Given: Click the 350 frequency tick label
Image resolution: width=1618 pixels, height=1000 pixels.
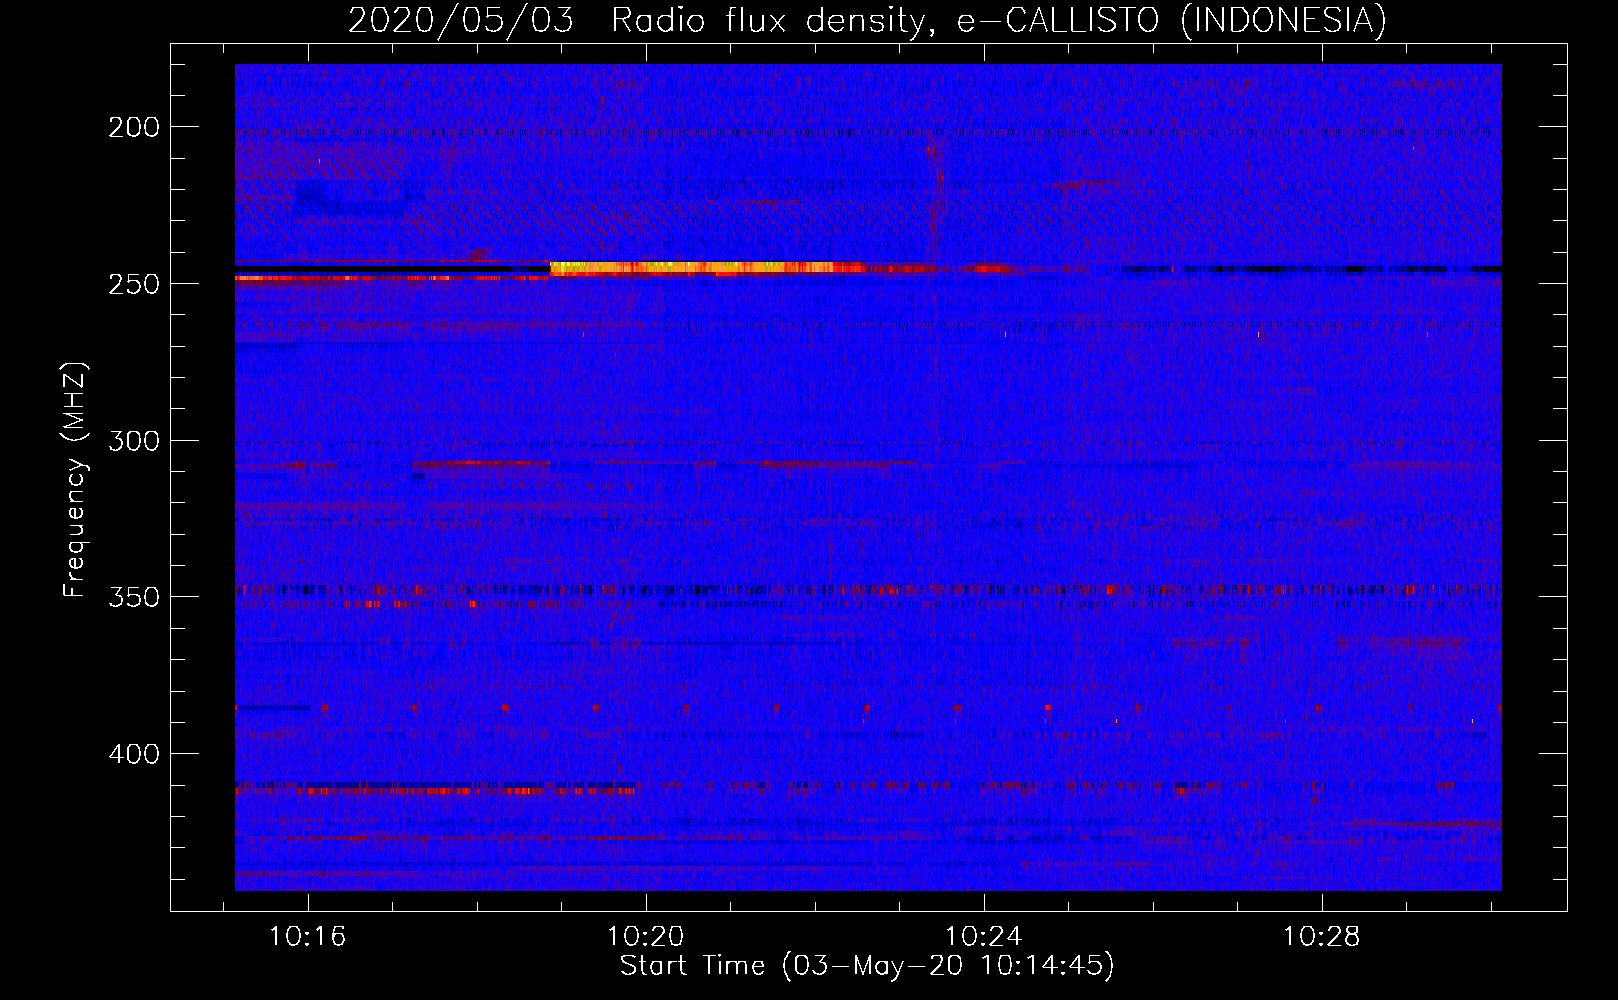Looking at the screenshot, I should [x=133, y=597].
